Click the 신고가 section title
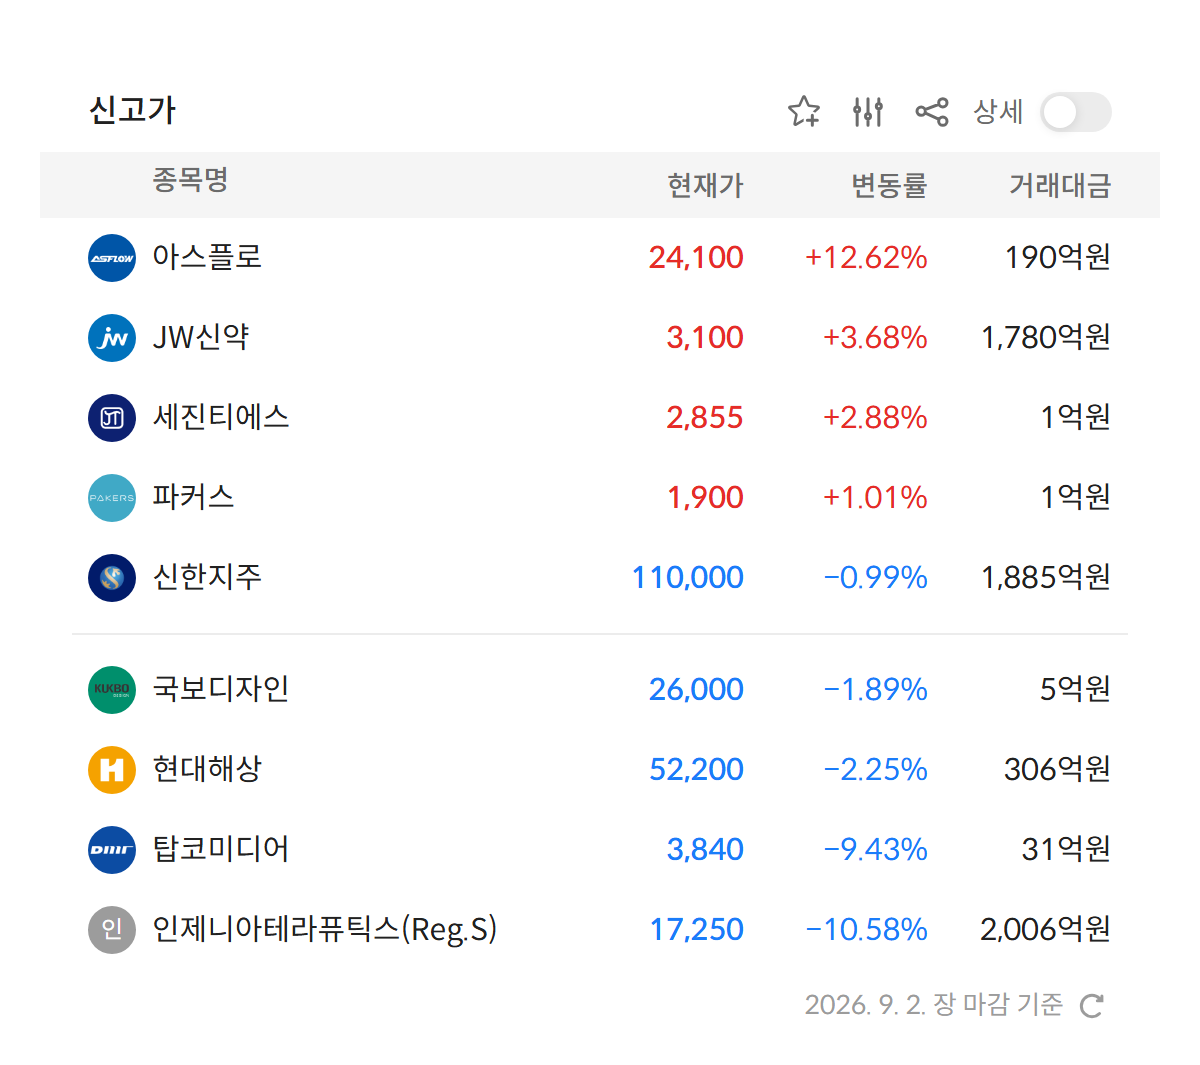Screen dimensions: 1200x1065 point(133,110)
